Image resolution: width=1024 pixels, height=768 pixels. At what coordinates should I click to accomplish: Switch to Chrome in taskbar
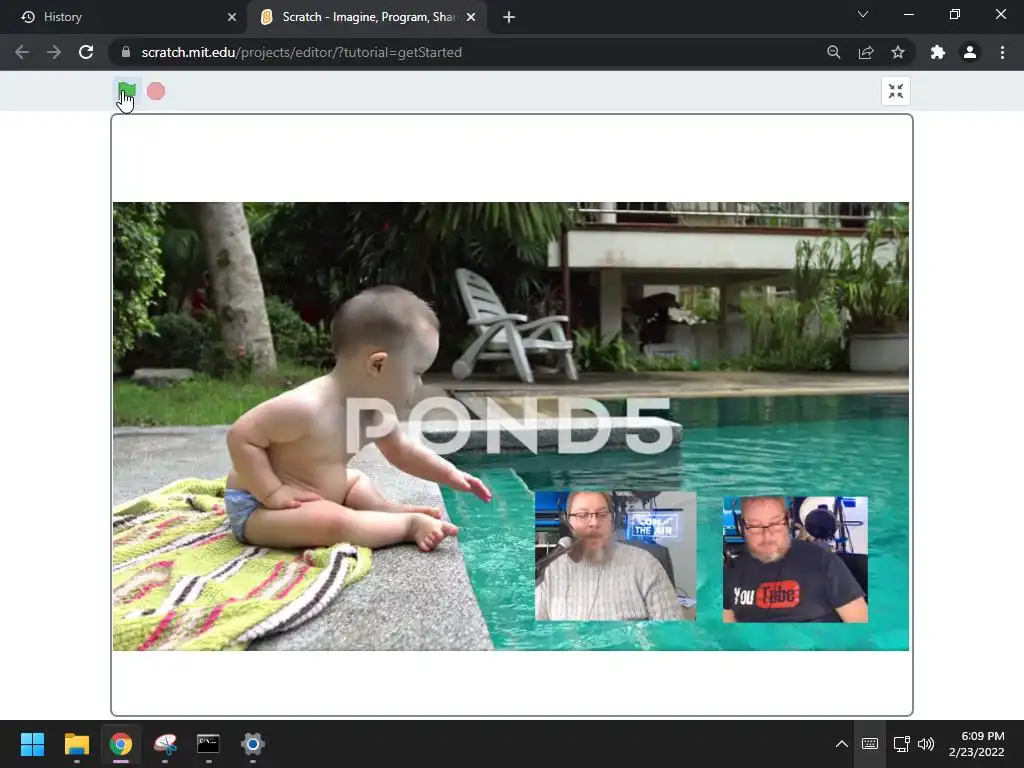point(121,744)
